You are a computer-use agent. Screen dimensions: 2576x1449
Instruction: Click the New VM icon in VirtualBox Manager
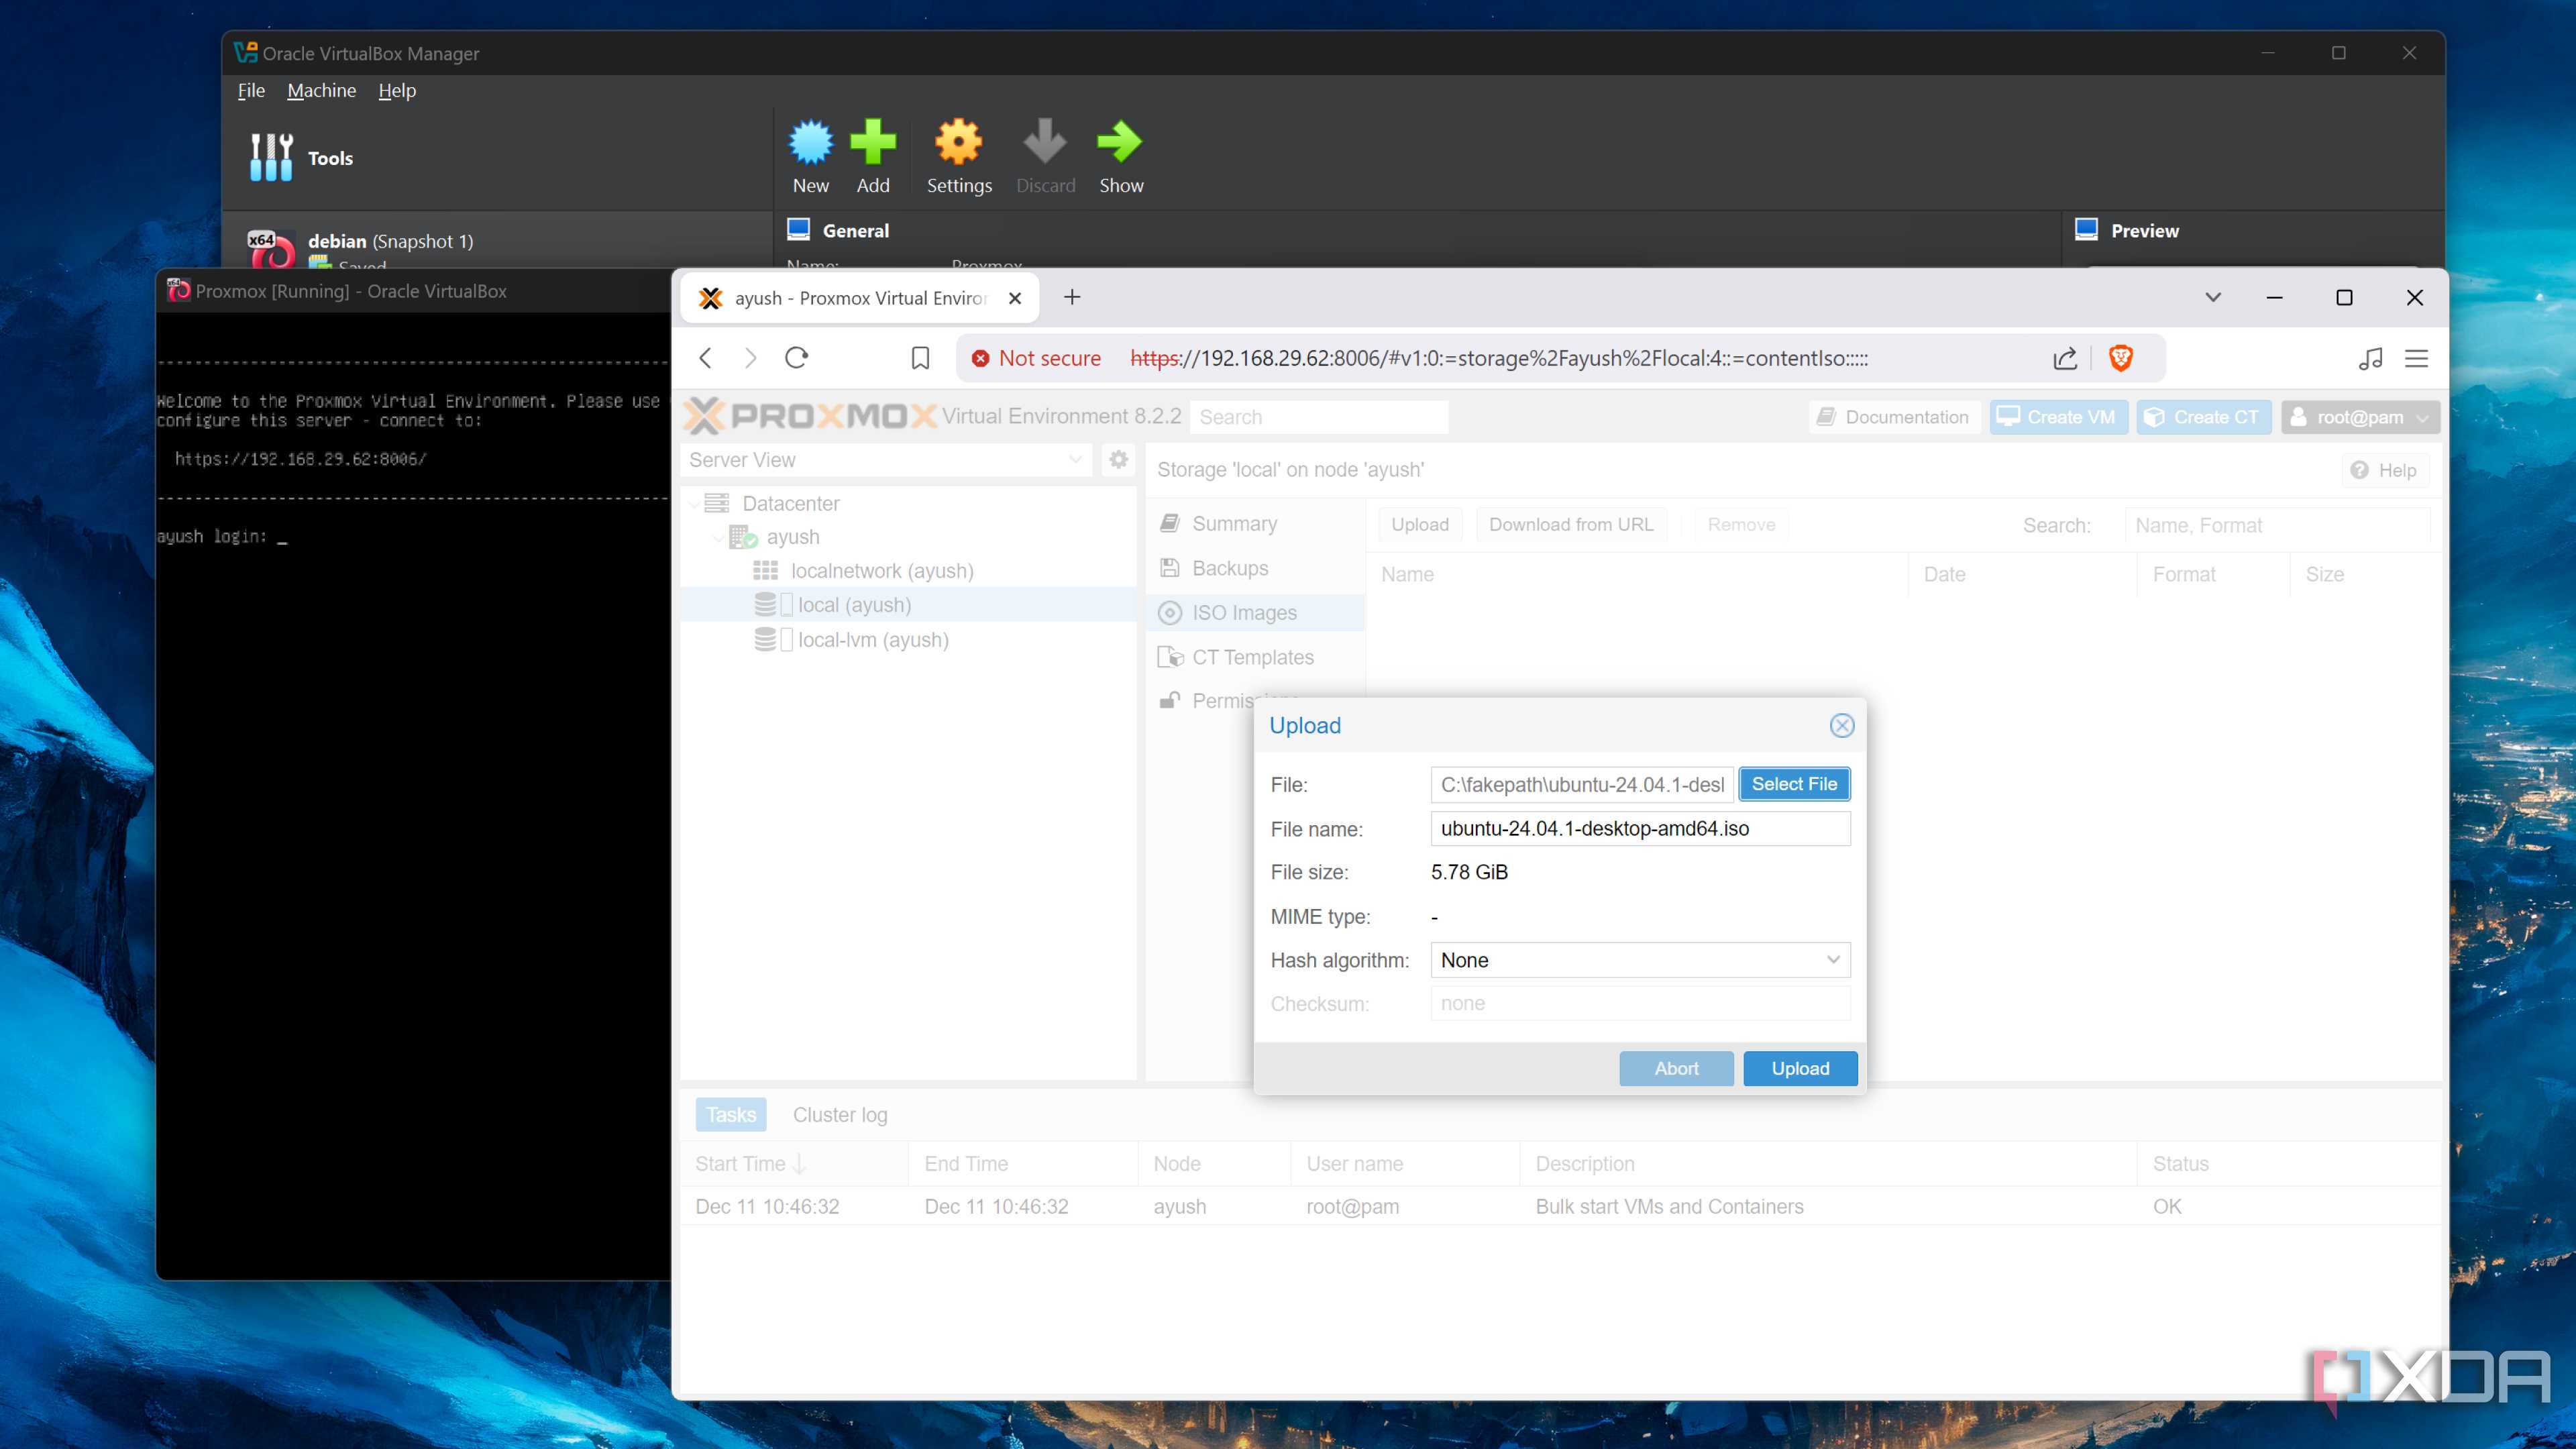click(810, 156)
